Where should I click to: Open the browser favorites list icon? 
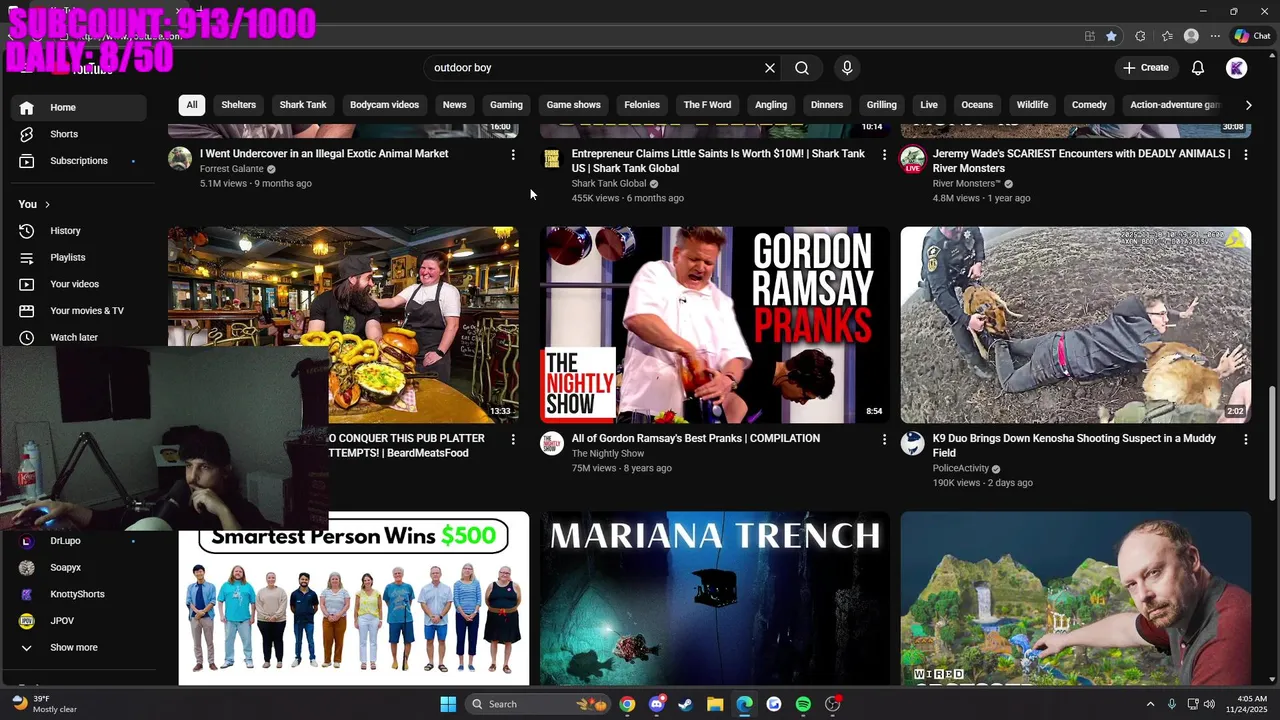pyautogui.click(x=1167, y=36)
